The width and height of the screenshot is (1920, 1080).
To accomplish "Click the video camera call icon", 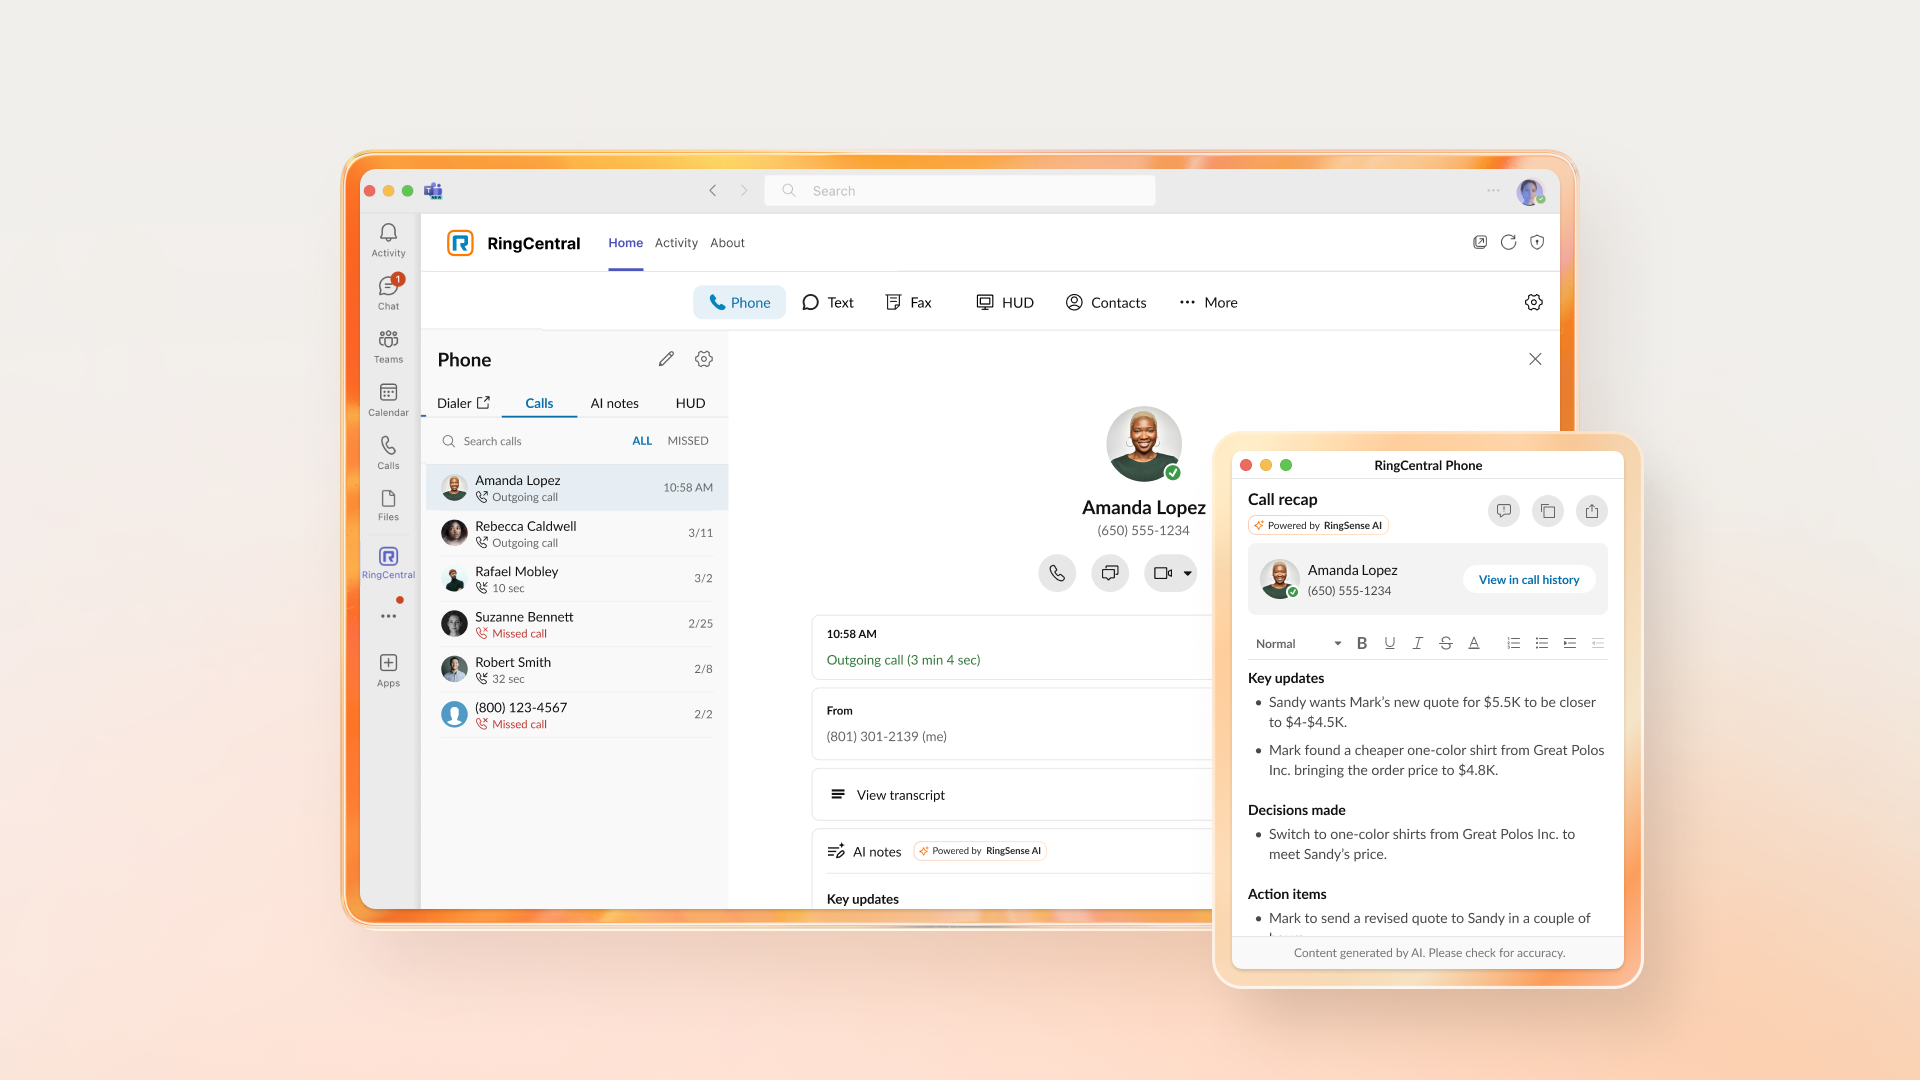I will tap(1162, 573).
